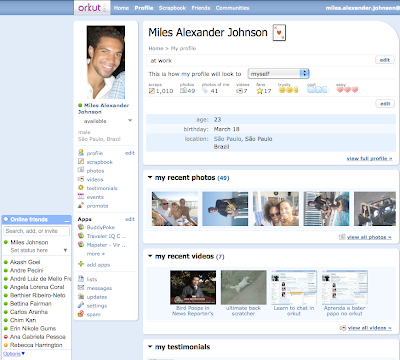Screen dimensions: 400x360
Task: Click the promote icon
Action: [x=81, y=205]
